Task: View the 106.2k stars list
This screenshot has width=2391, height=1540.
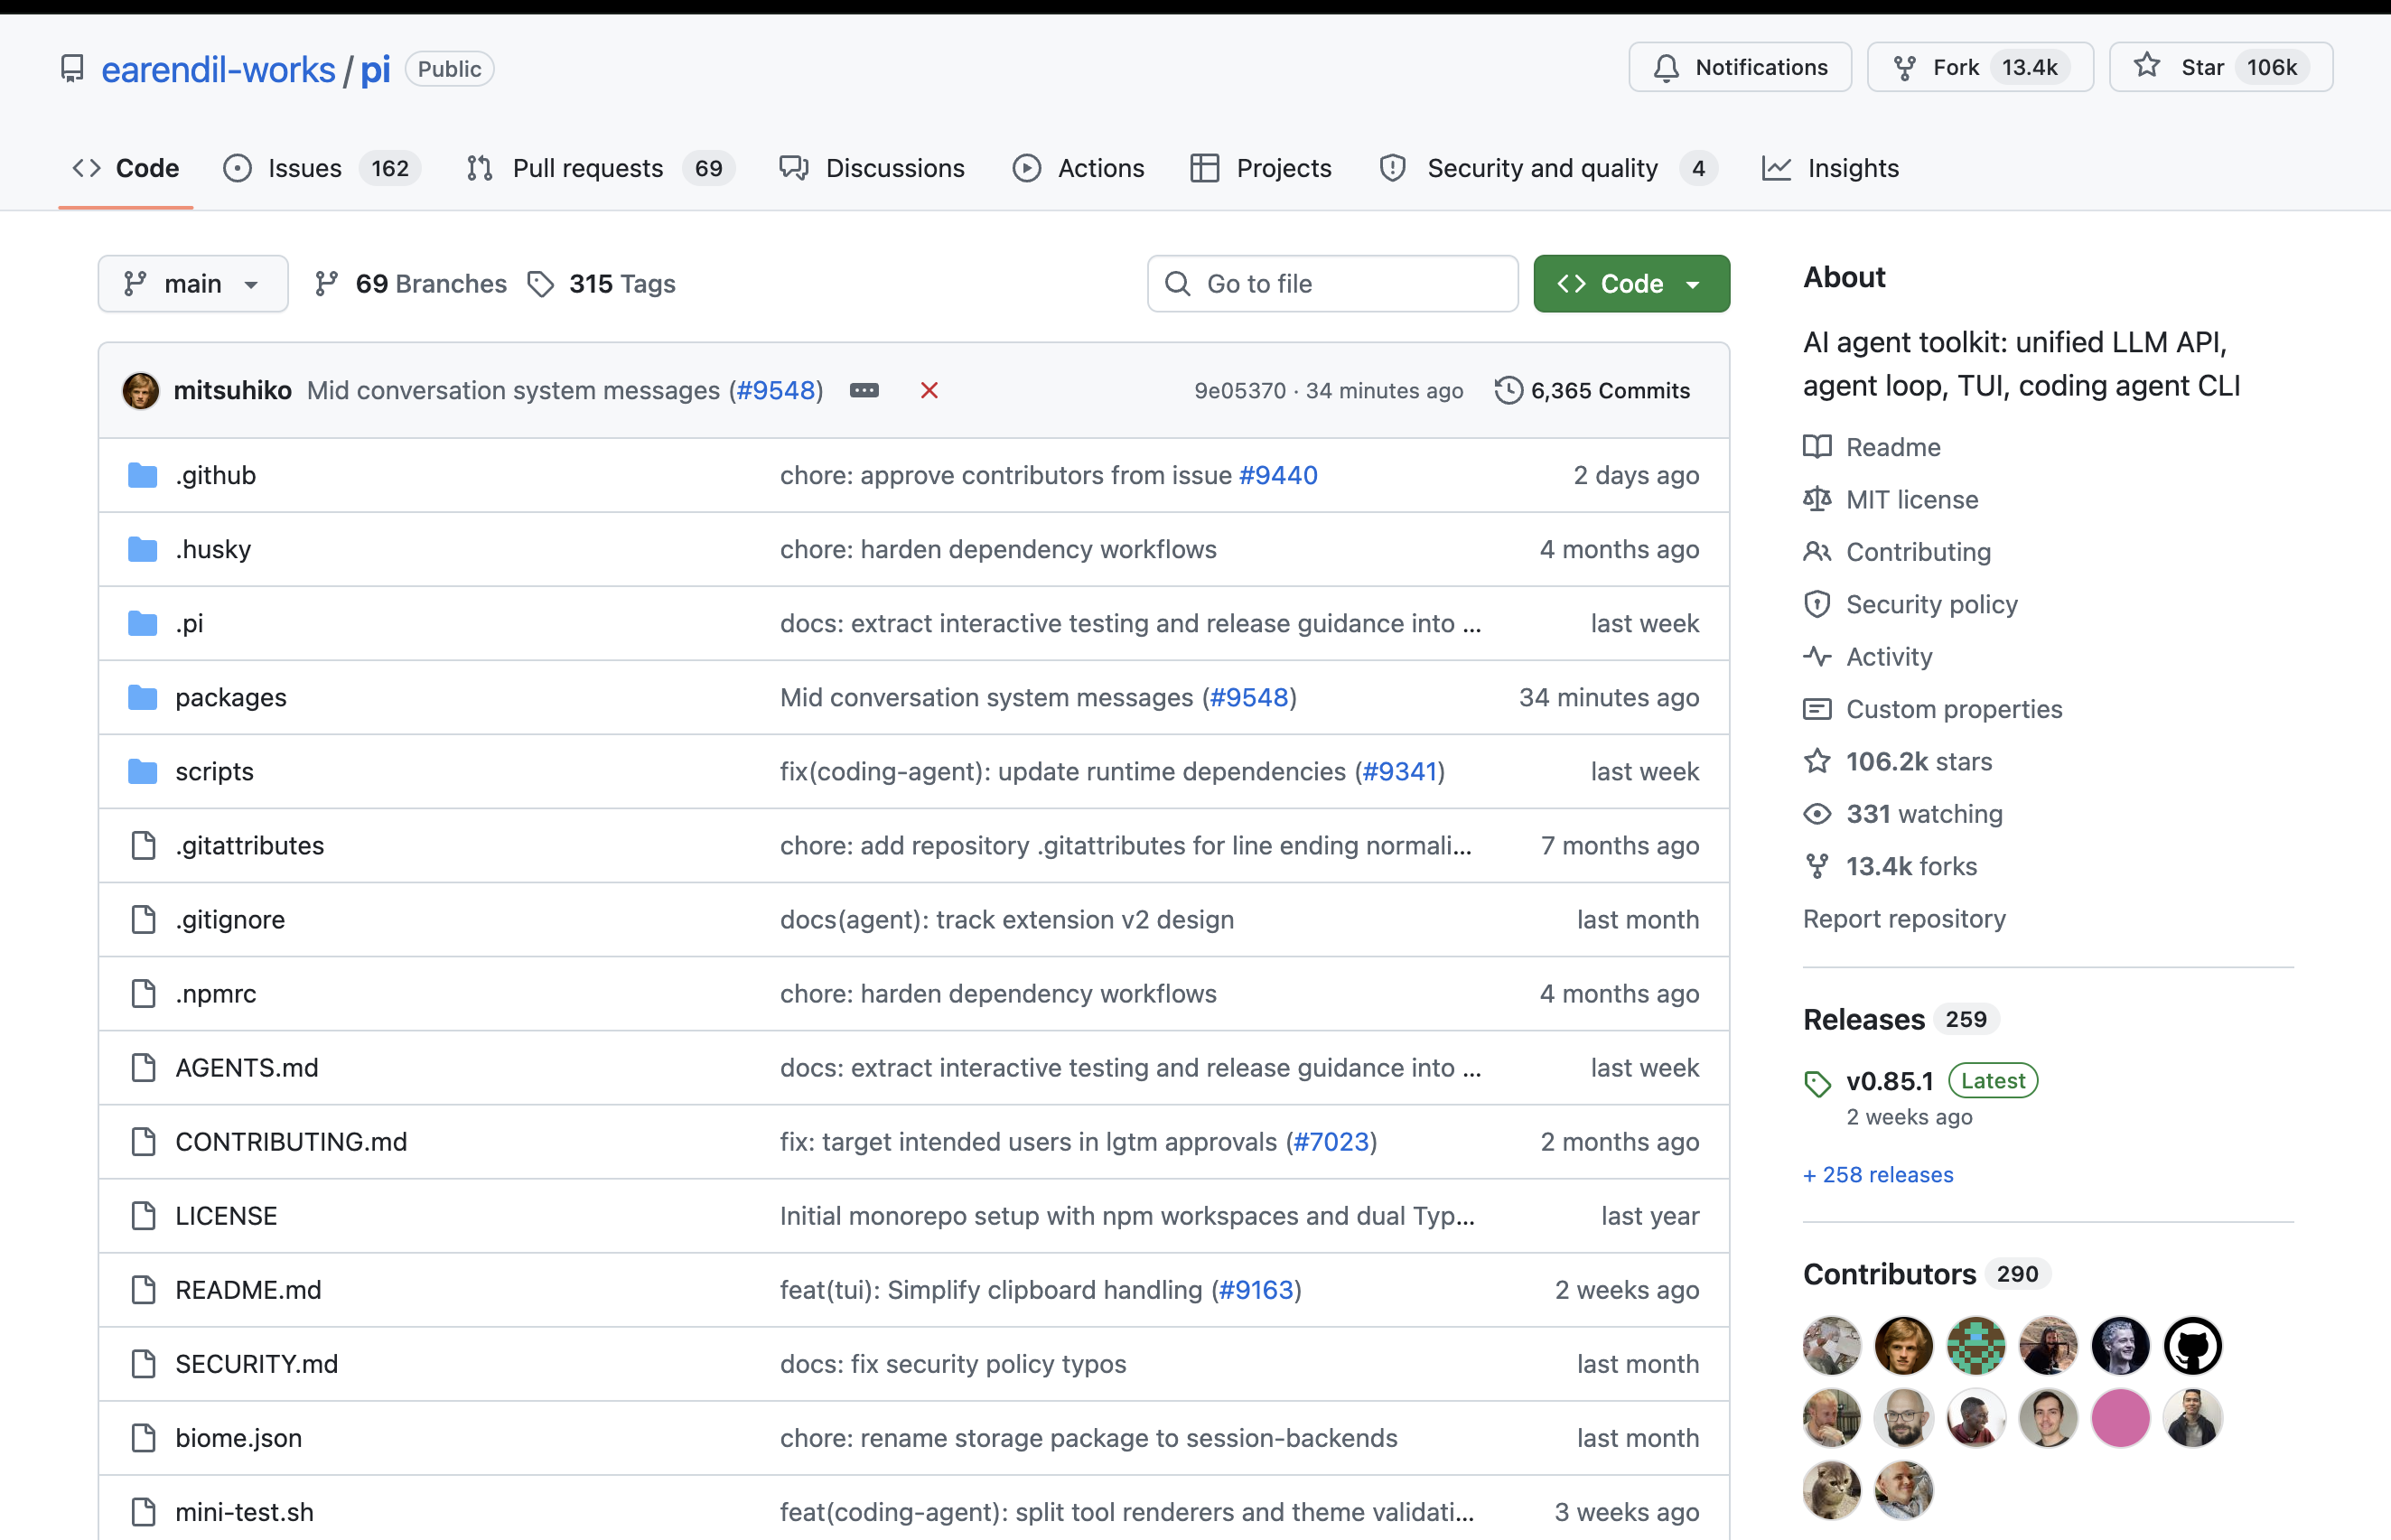Action: tap(1898, 761)
